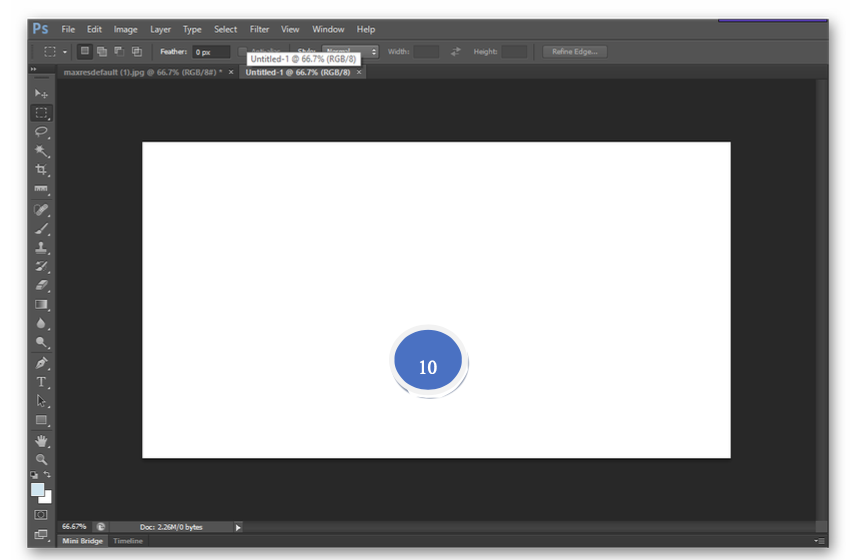859x560 pixels.
Task: Select the Lasso tool
Action: [41, 132]
